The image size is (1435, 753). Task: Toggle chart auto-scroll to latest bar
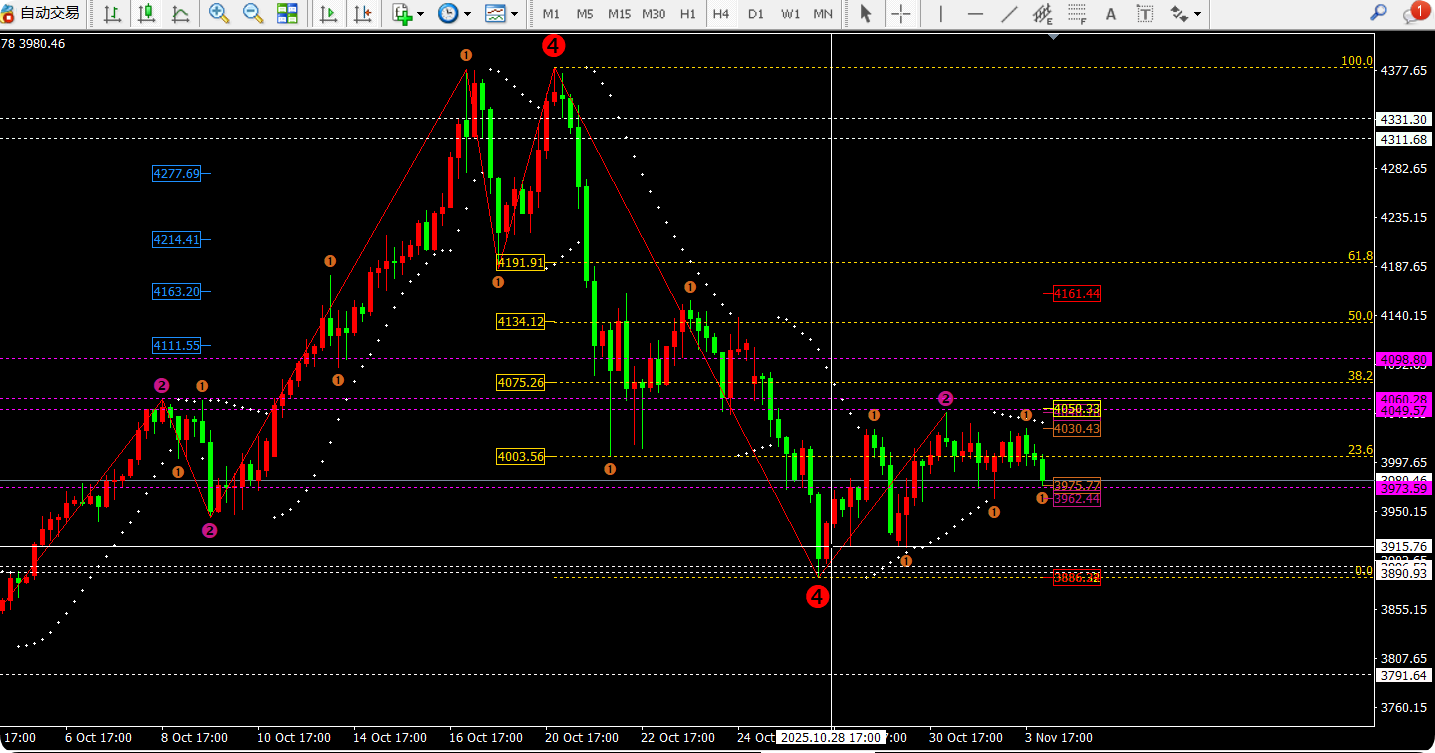pos(328,13)
